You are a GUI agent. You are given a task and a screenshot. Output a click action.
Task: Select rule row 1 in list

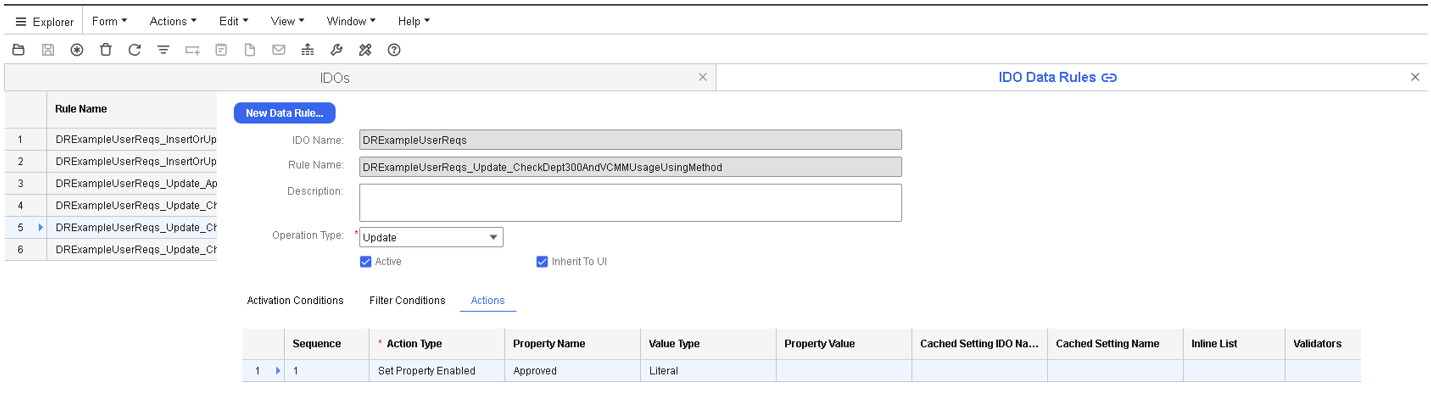[x=111, y=139]
